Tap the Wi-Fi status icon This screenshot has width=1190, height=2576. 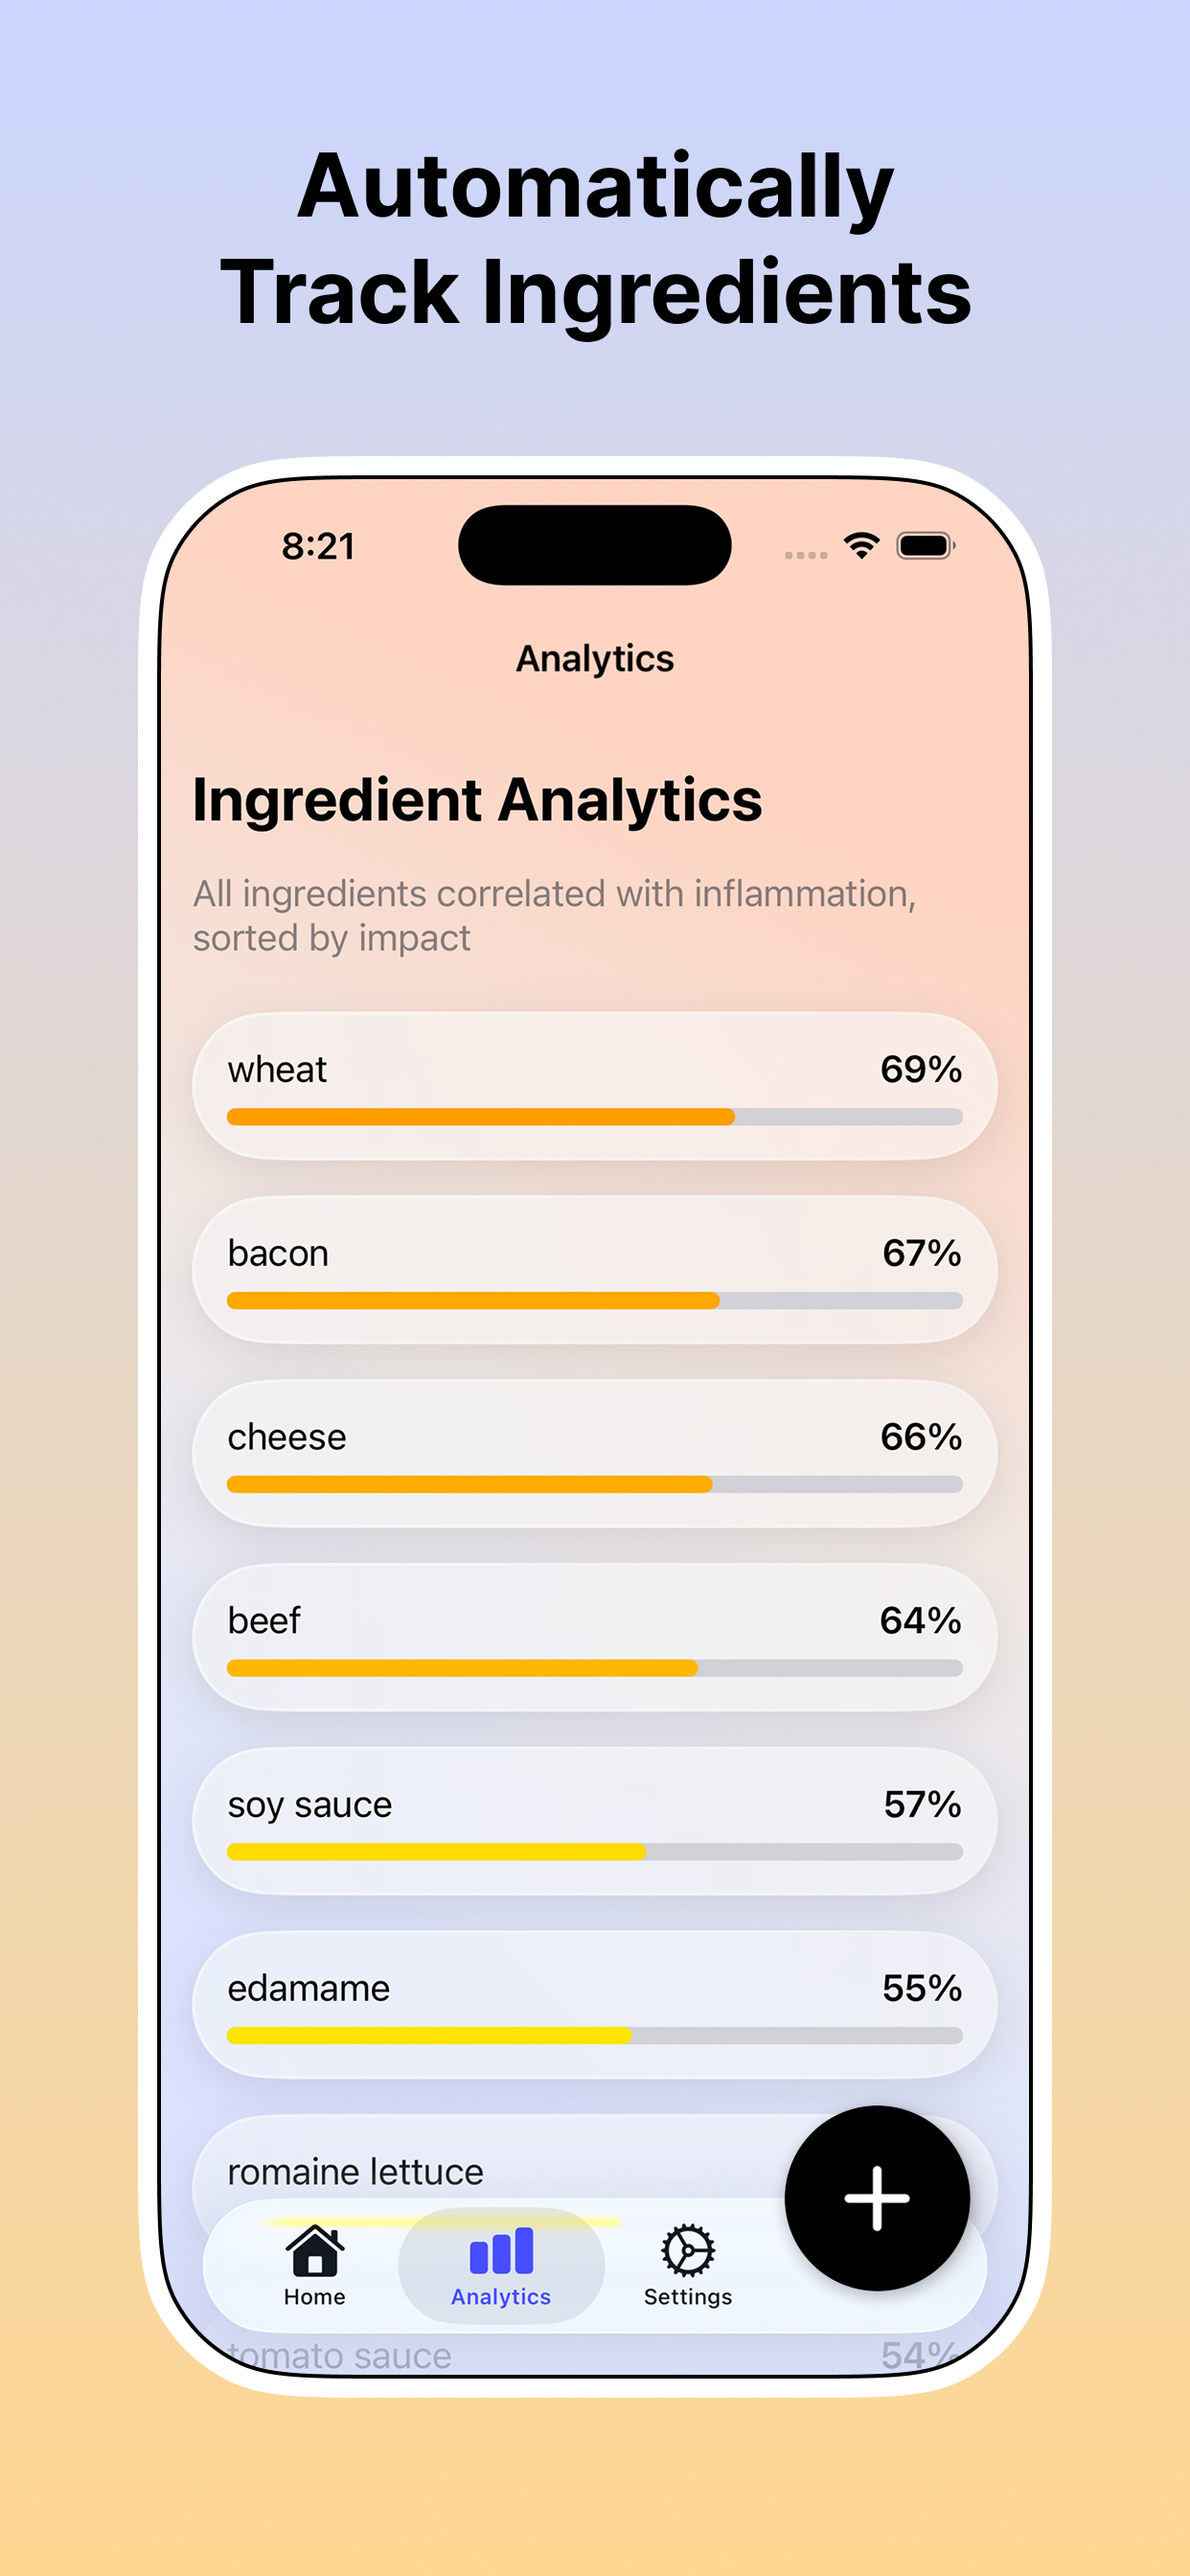click(861, 548)
